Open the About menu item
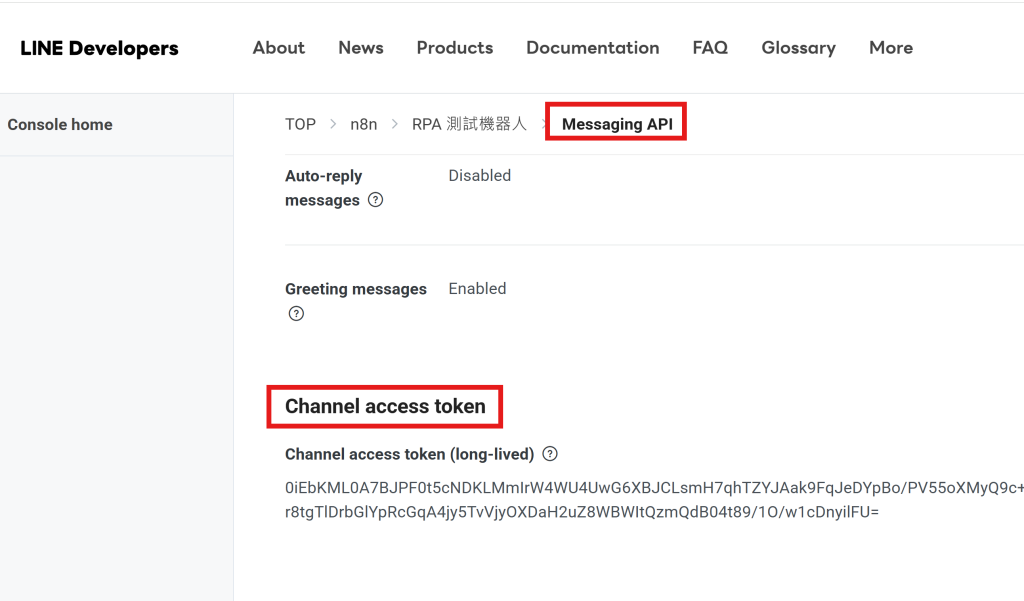This screenshot has height=601, width=1024. tap(279, 48)
